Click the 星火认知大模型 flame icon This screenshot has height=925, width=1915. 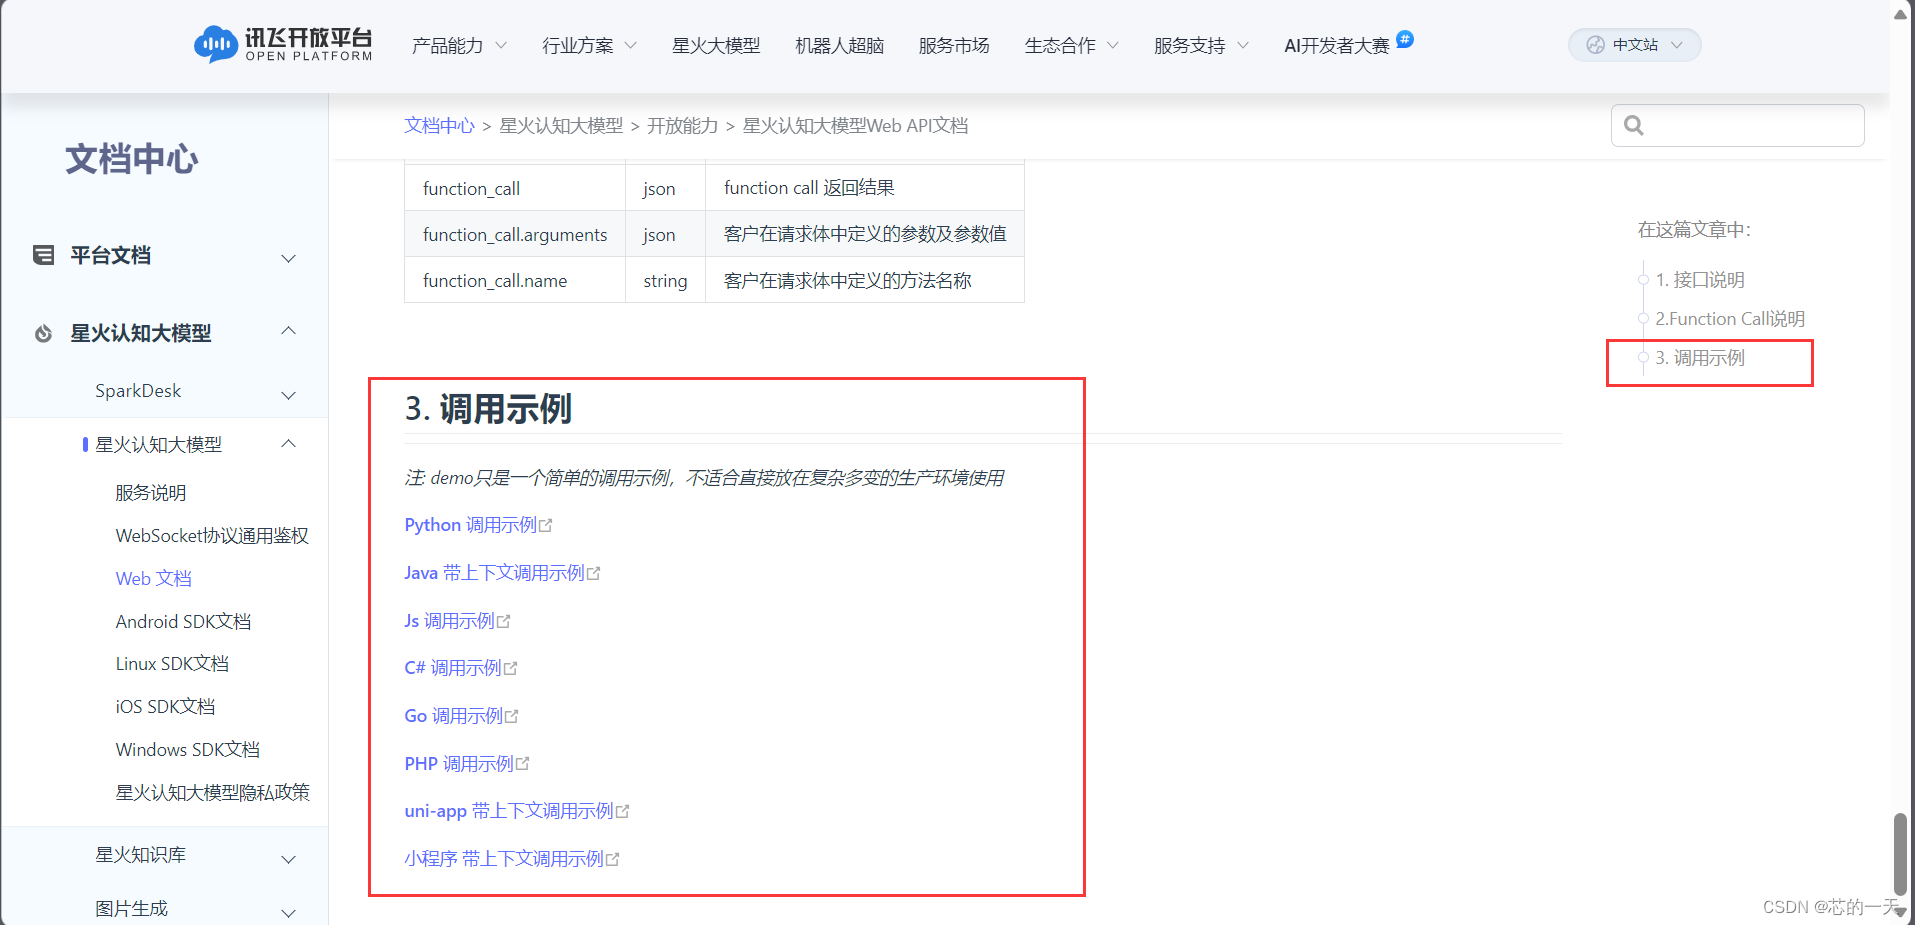[43, 333]
